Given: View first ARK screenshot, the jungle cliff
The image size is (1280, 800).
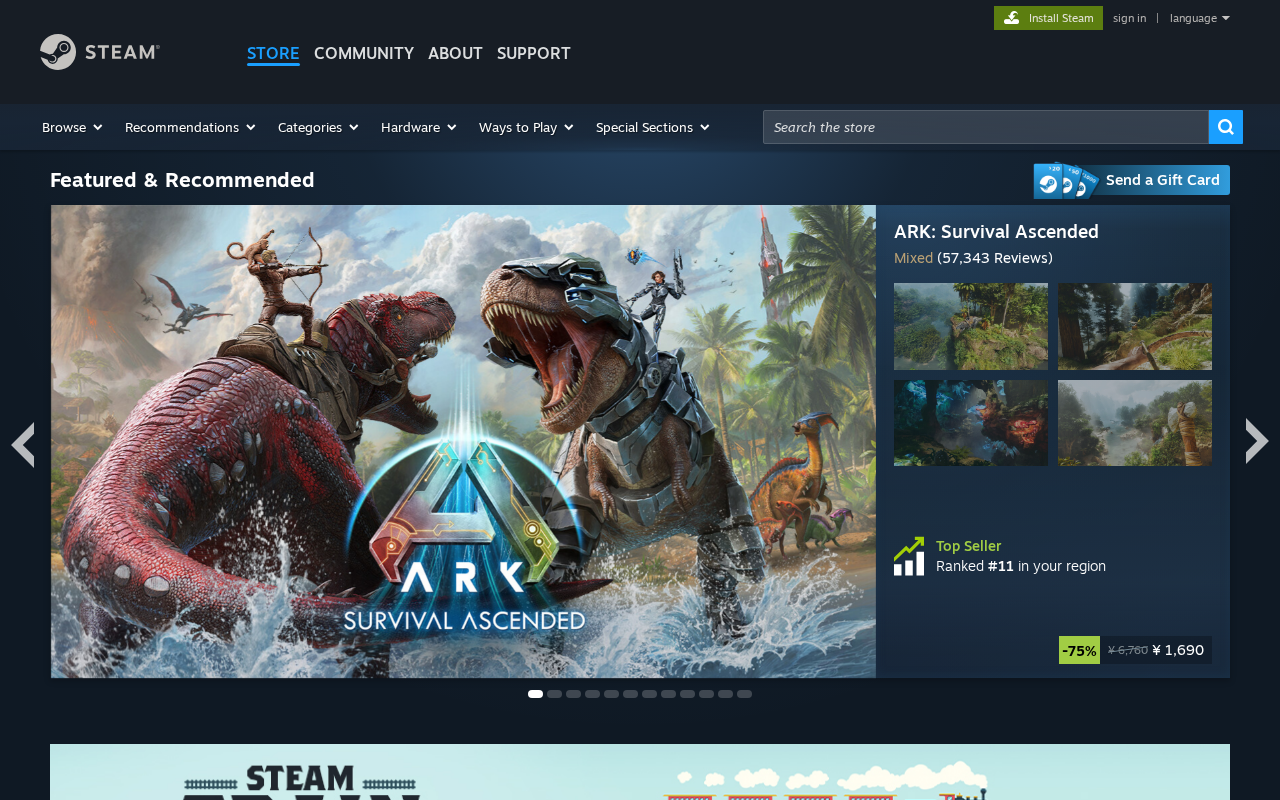Looking at the screenshot, I should (x=971, y=326).
